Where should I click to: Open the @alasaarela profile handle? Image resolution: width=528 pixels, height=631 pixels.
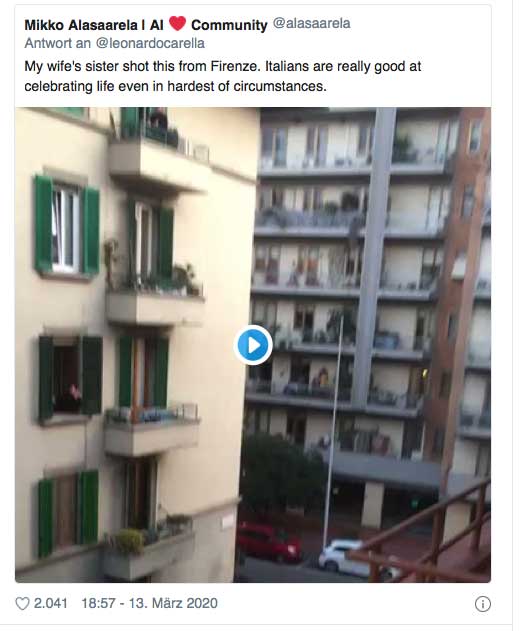pyautogui.click(x=311, y=23)
